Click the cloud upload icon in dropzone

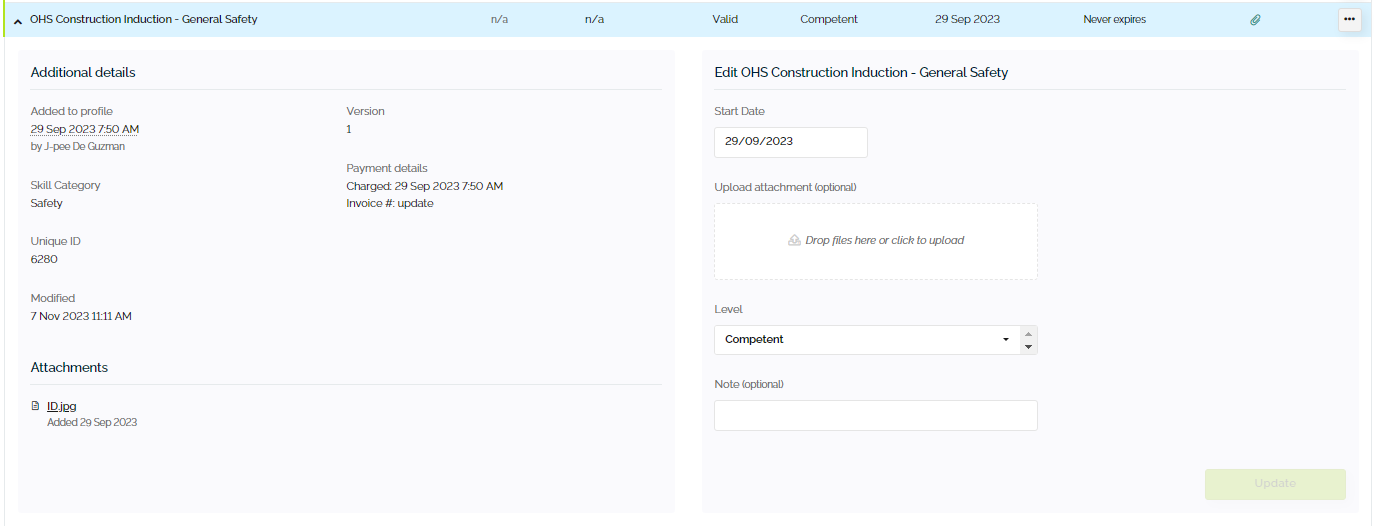(794, 241)
